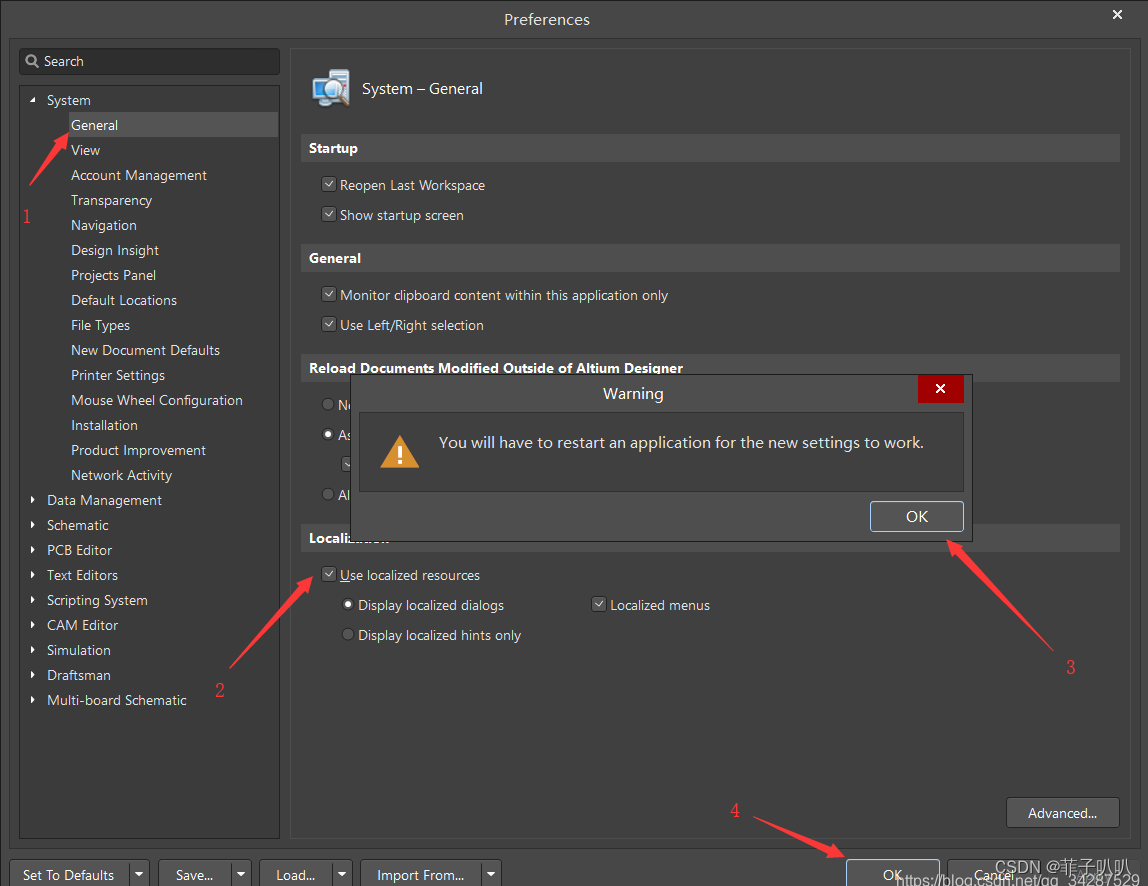Click the Load... button

click(296, 874)
